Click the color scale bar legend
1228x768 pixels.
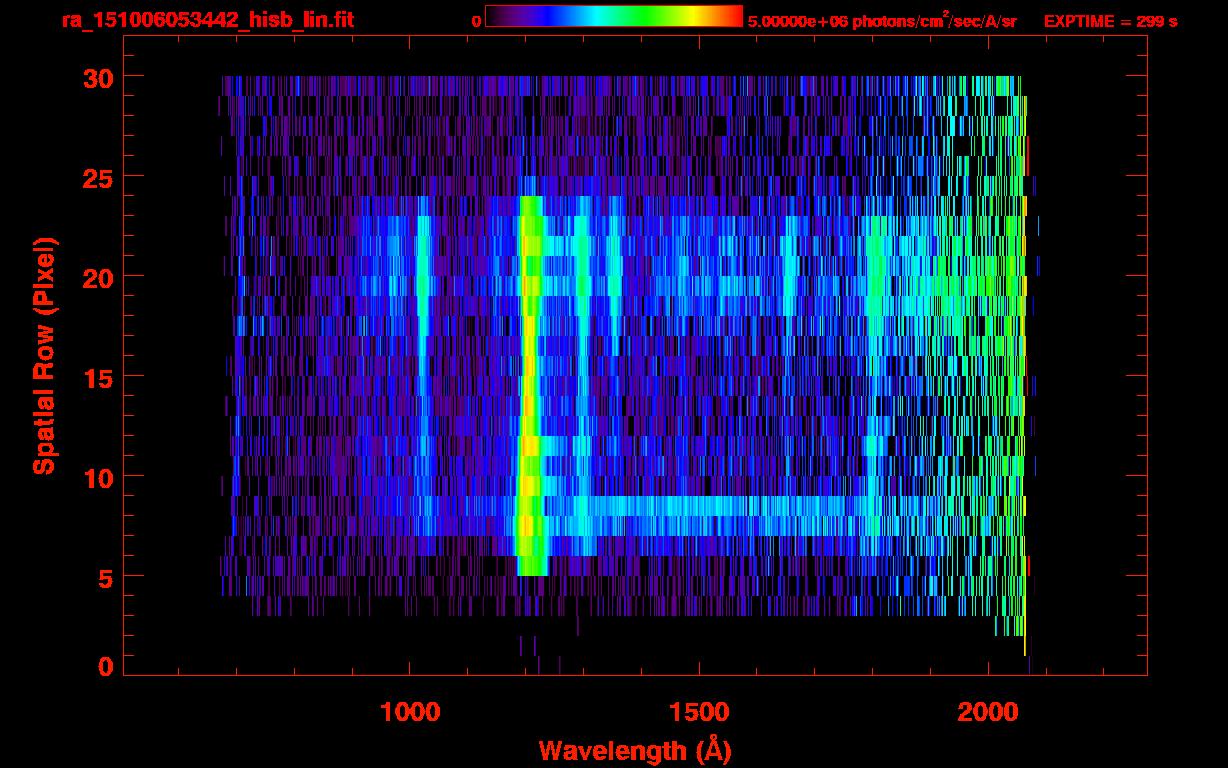[614, 16]
